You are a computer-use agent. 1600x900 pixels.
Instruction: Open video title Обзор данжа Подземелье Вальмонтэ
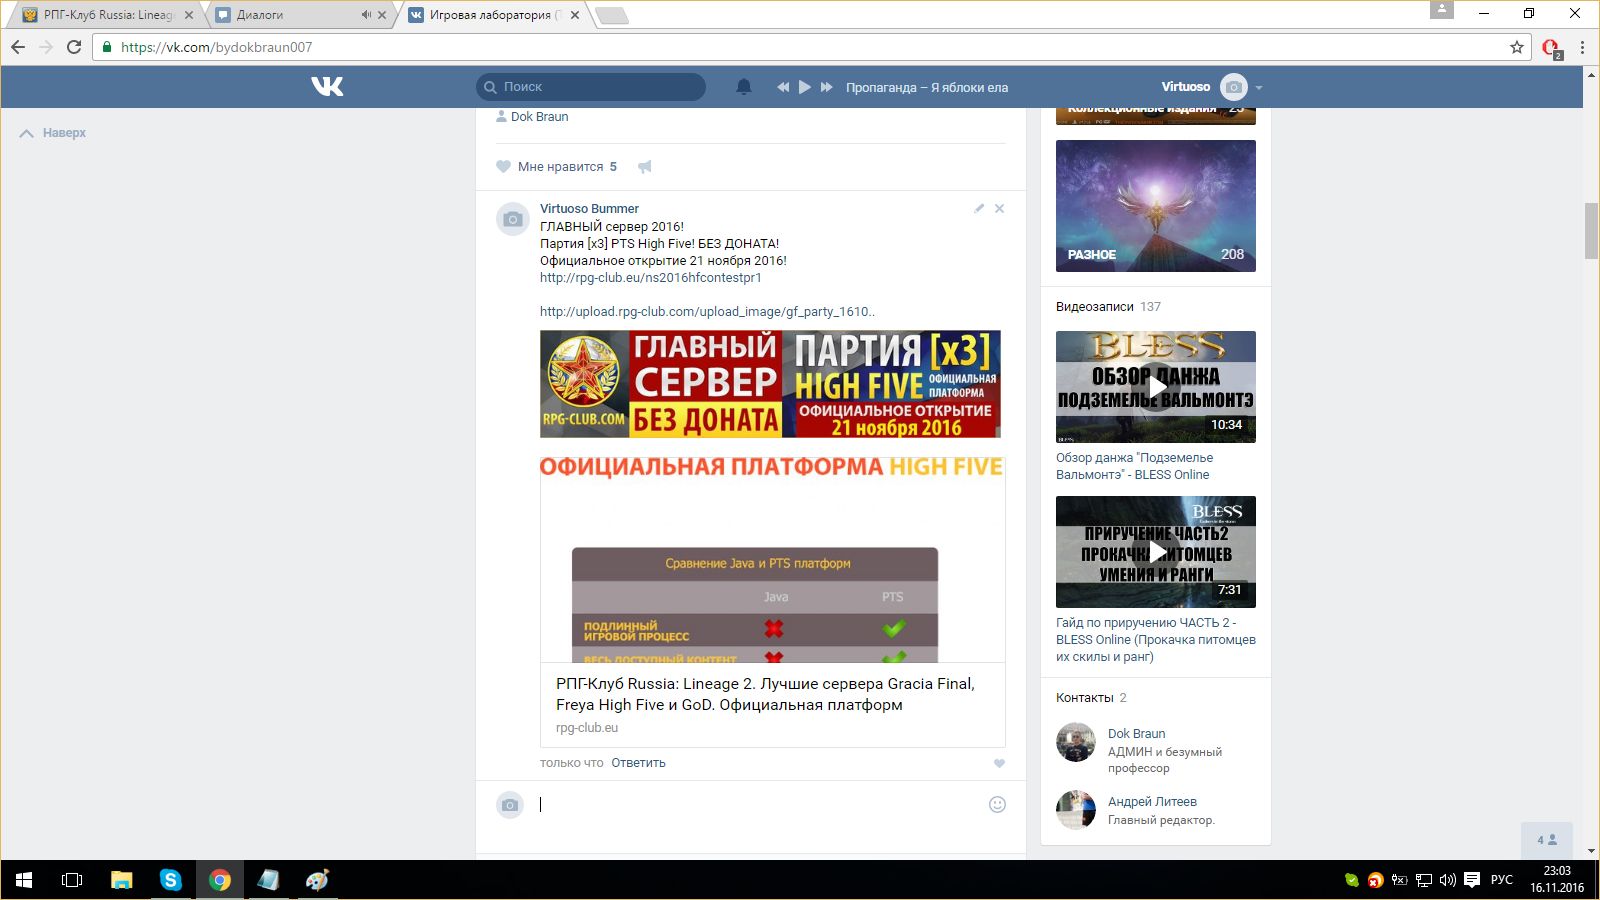click(1134, 466)
